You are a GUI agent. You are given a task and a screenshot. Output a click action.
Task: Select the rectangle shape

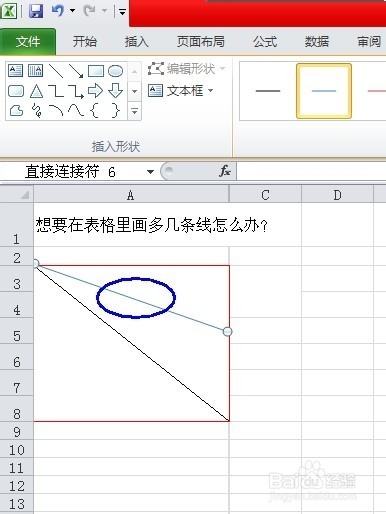pyautogui.click(x=96, y=71)
